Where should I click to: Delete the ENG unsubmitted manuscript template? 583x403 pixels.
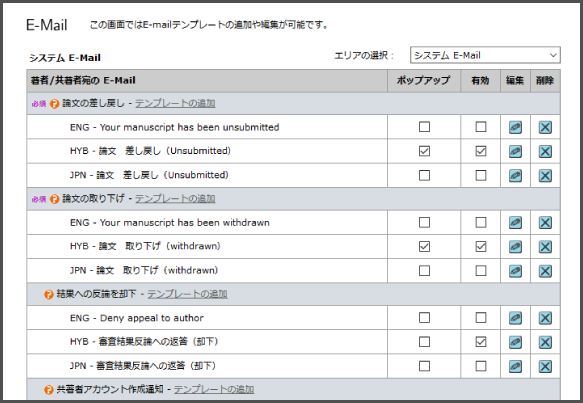(x=545, y=128)
